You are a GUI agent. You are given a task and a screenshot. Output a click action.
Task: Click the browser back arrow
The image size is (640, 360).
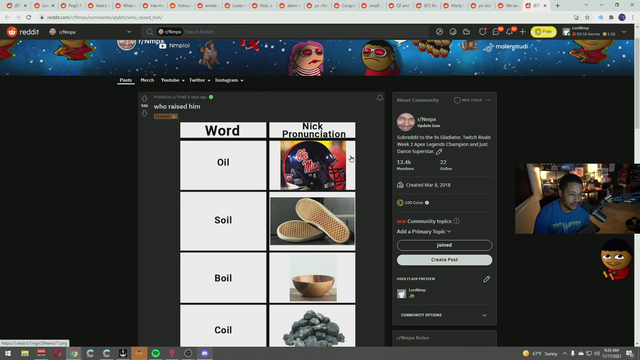[x=7, y=18]
